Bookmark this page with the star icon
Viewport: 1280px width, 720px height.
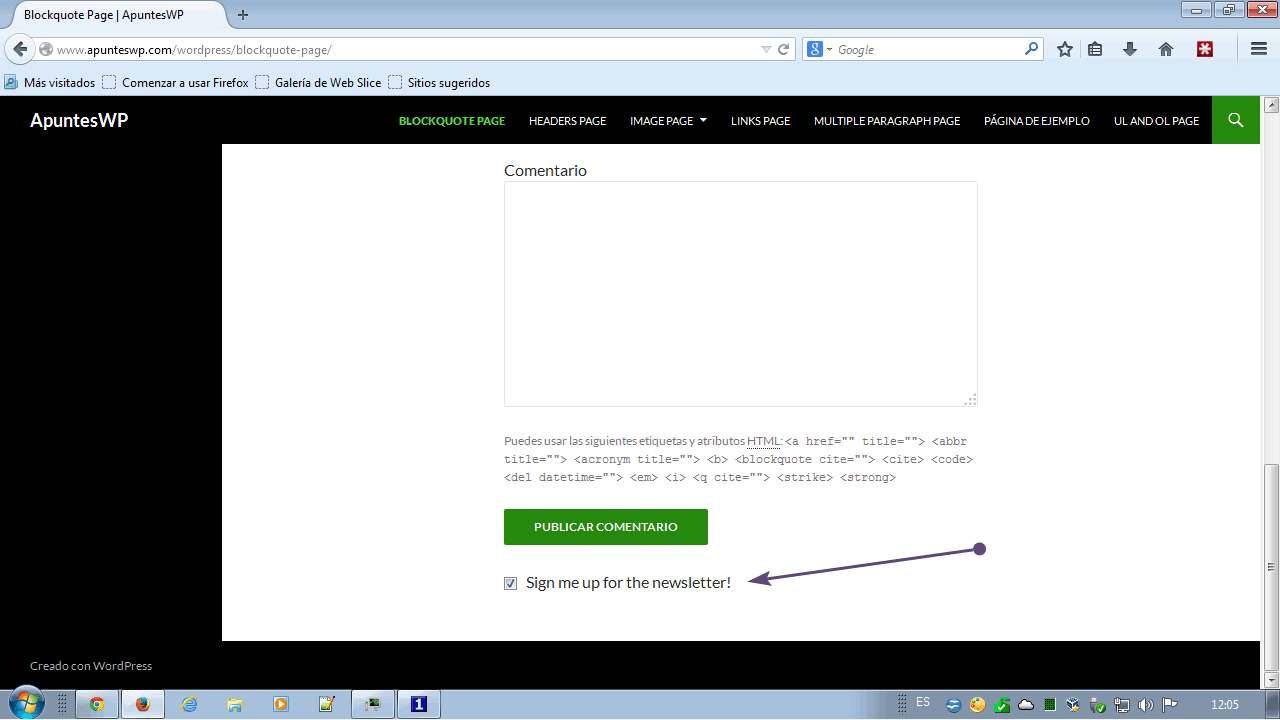click(x=1065, y=49)
